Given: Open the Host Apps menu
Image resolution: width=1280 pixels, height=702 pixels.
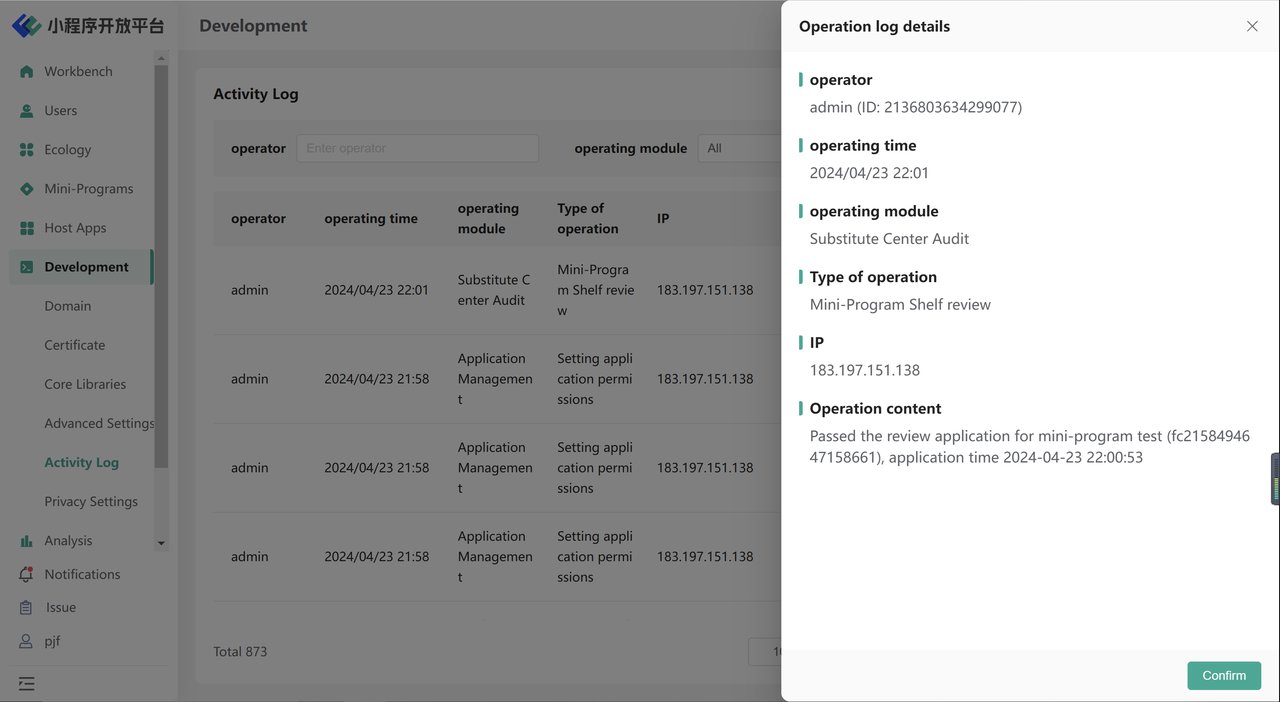Looking at the screenshot, I should pyautogui.click(x=75, y=228).
